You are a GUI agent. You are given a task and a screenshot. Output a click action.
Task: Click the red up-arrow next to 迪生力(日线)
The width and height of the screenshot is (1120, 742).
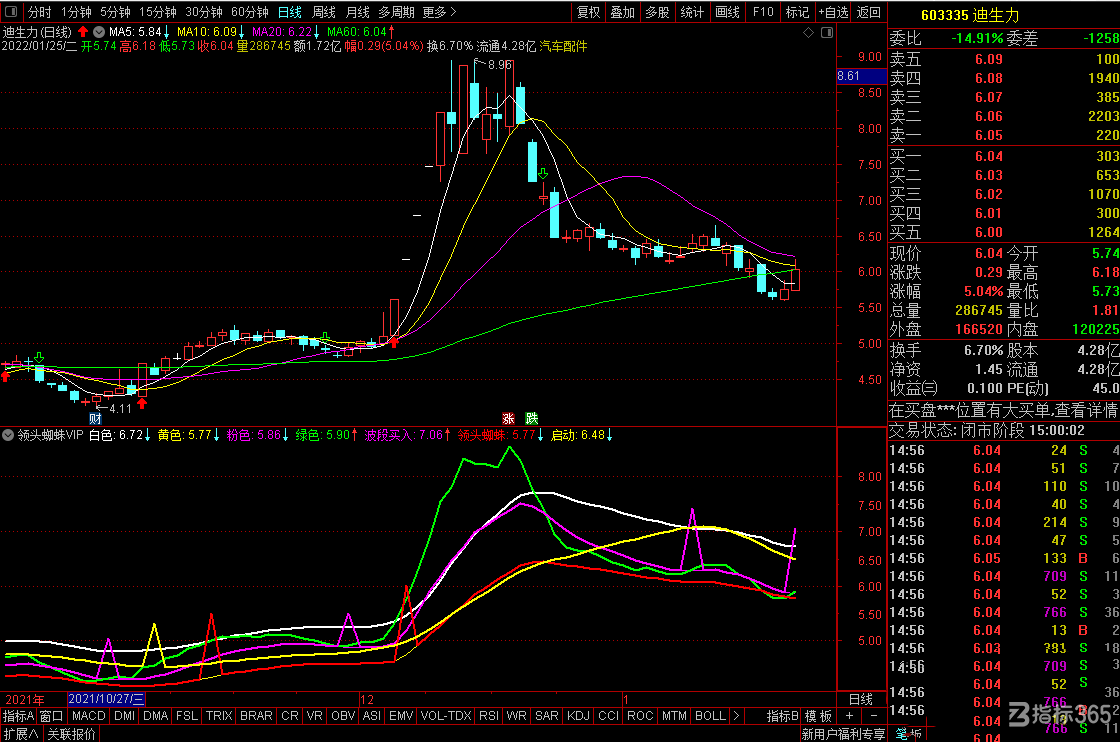click(x=84, y=32)
